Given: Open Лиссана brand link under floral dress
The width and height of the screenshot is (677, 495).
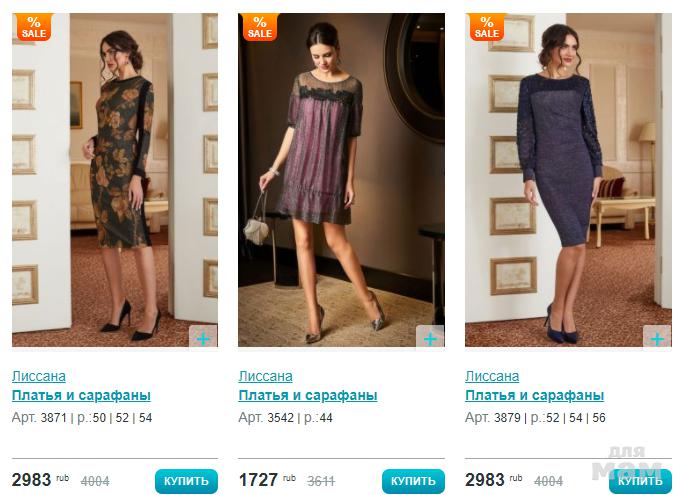Looking at the screenshot, I should click(x=39, y=376).
